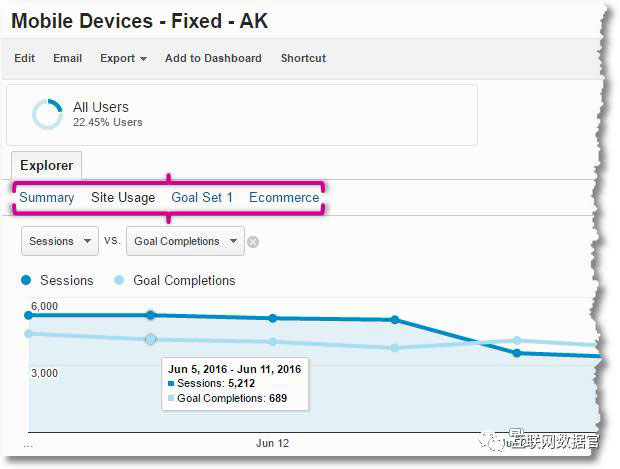The height and width of the screenshot is (469, 620).
Task: Click the All Users segment box
Action: [x=241, y=115]
